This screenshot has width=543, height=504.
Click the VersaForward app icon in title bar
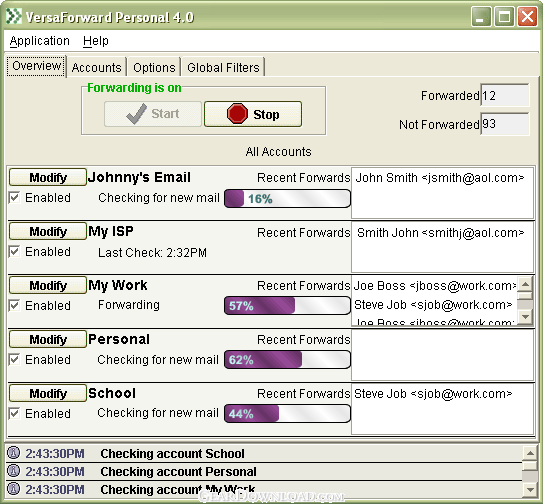14,16
